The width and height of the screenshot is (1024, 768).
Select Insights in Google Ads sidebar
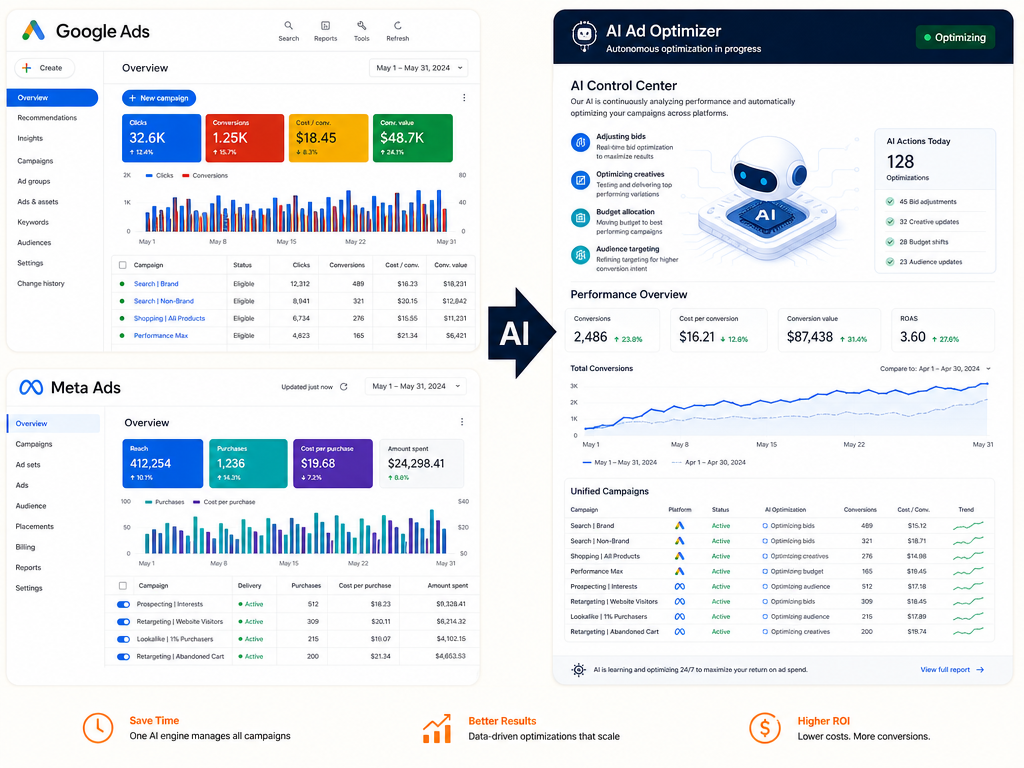click(30, 138)
